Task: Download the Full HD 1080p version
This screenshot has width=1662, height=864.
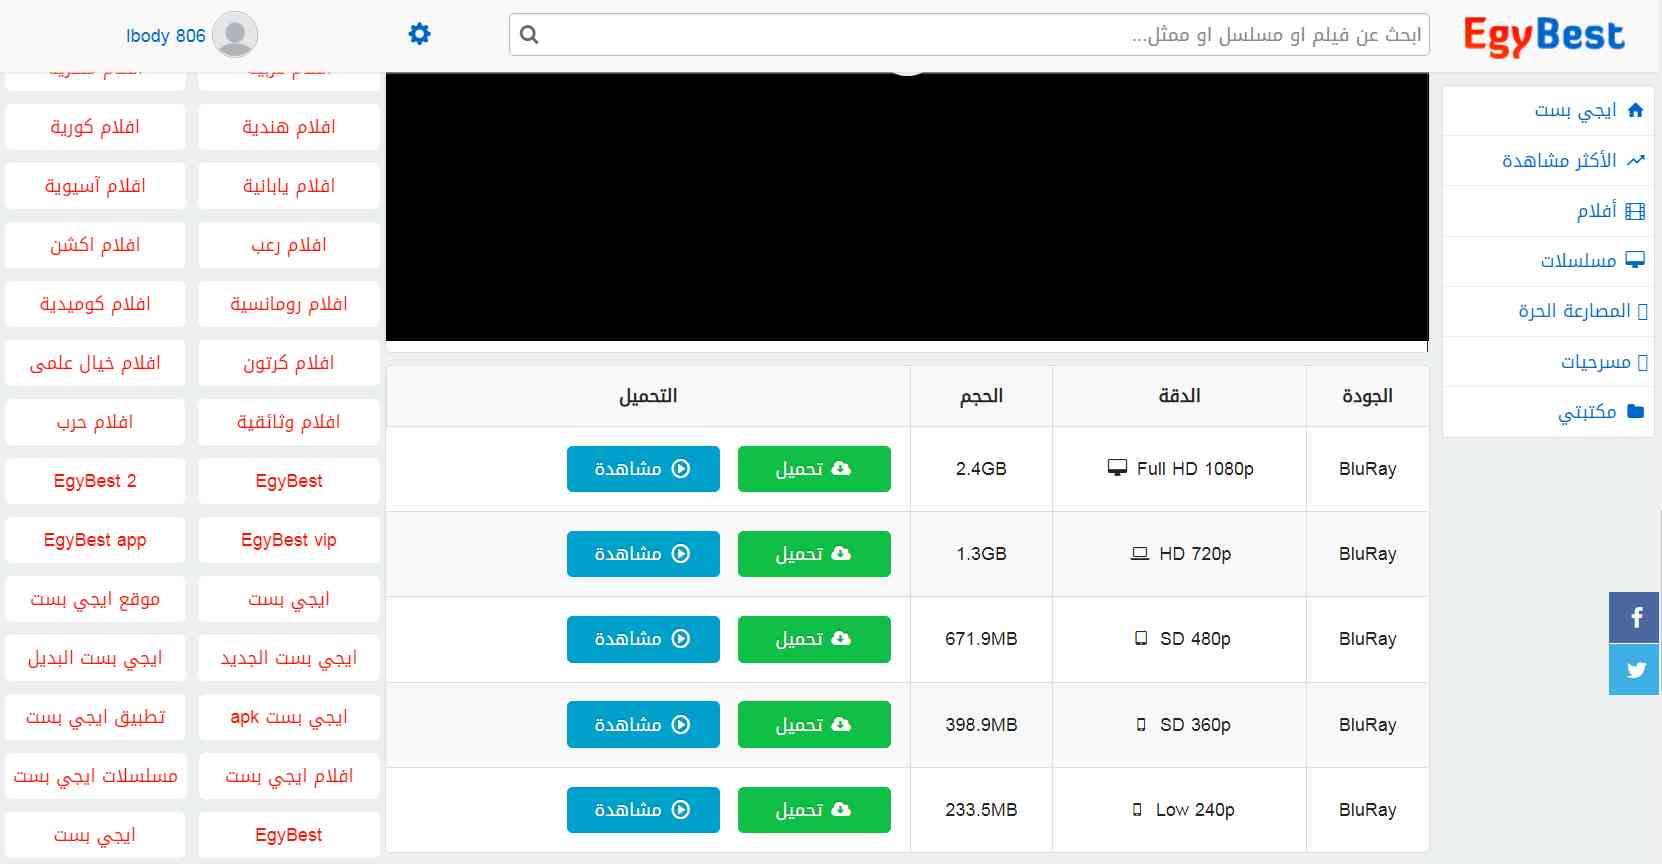Action: [x=814, y=469]
